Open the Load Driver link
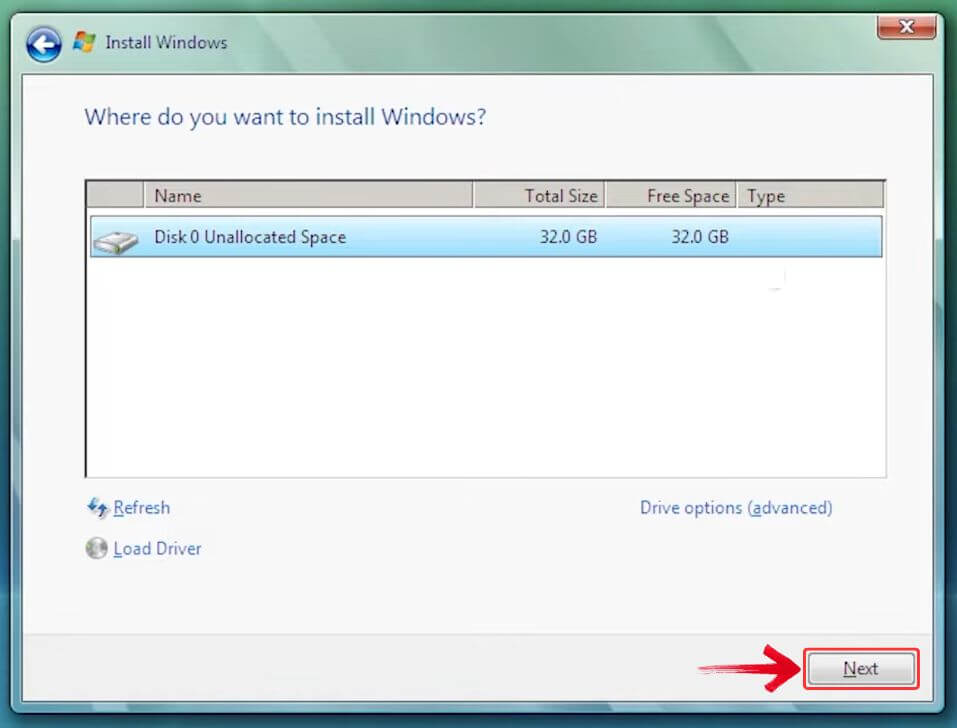The image size is (957, 728). pyautogui.click(x=157, y=549)
